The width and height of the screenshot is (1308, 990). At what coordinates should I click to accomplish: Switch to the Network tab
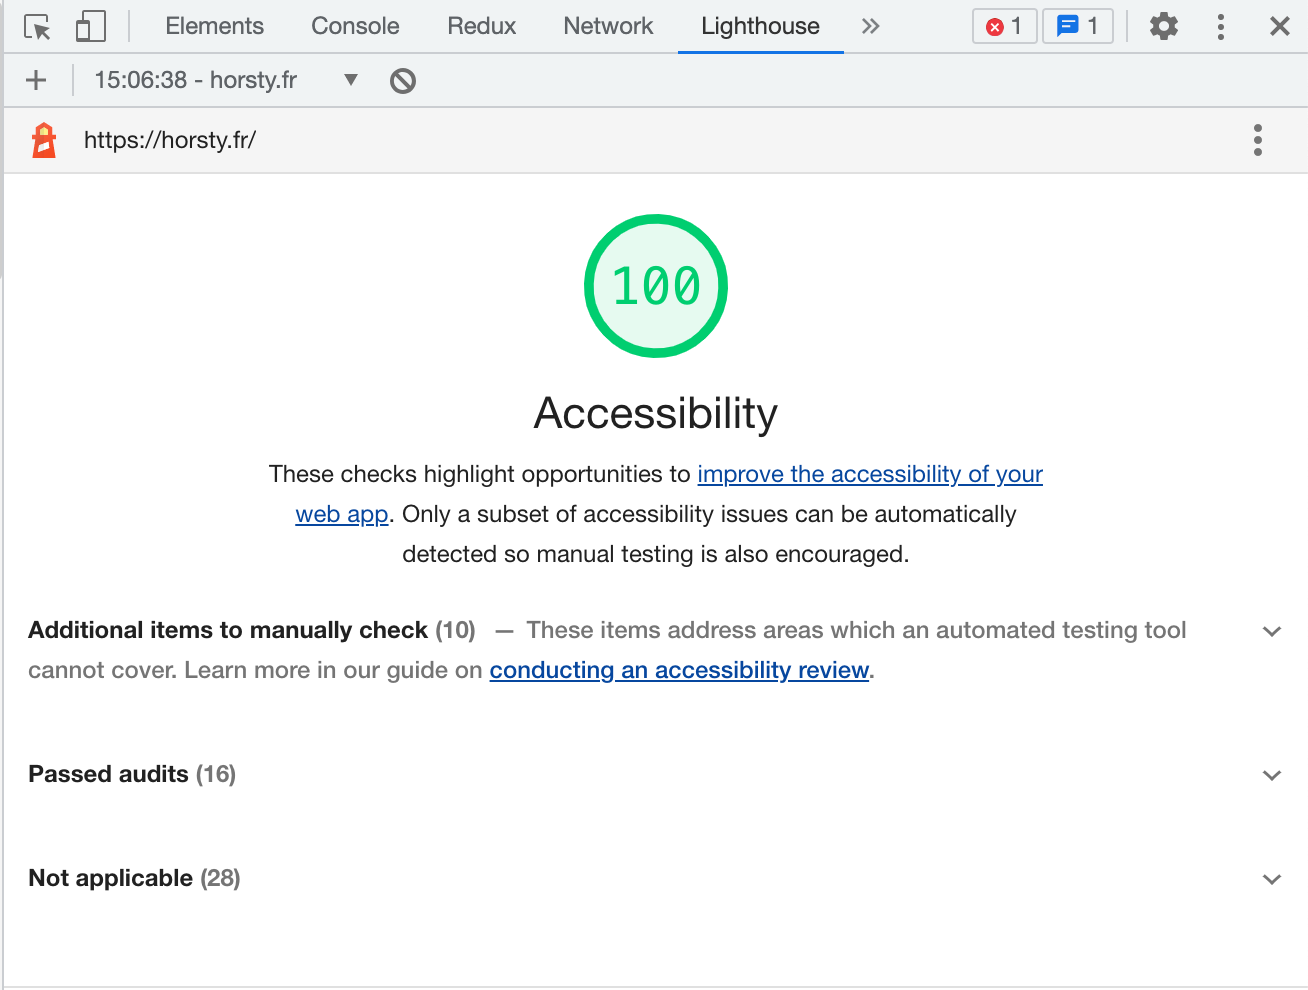coord(608,27)
